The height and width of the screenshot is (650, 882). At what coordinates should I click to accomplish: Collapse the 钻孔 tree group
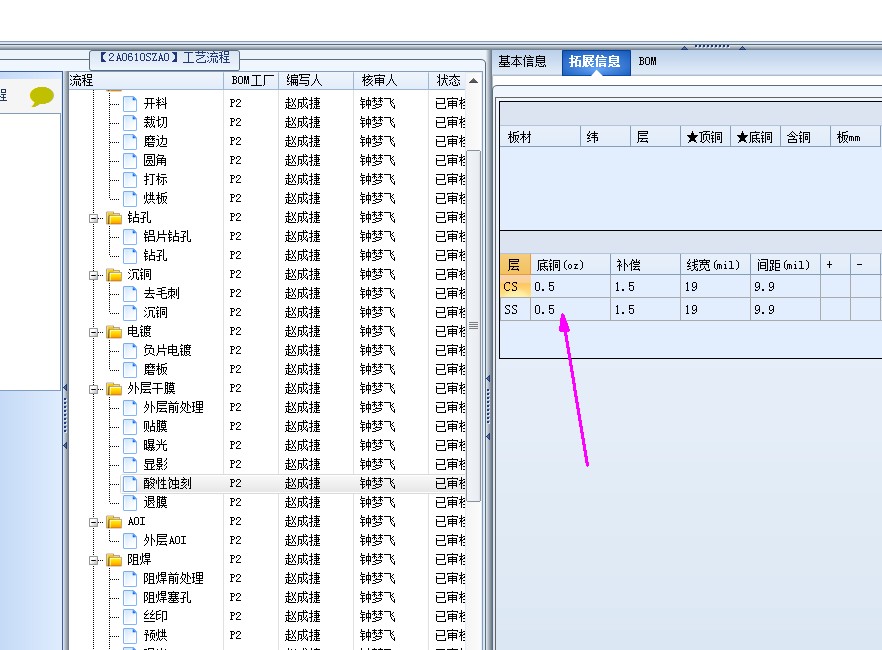pyautogui.click(x=93, y=218)
